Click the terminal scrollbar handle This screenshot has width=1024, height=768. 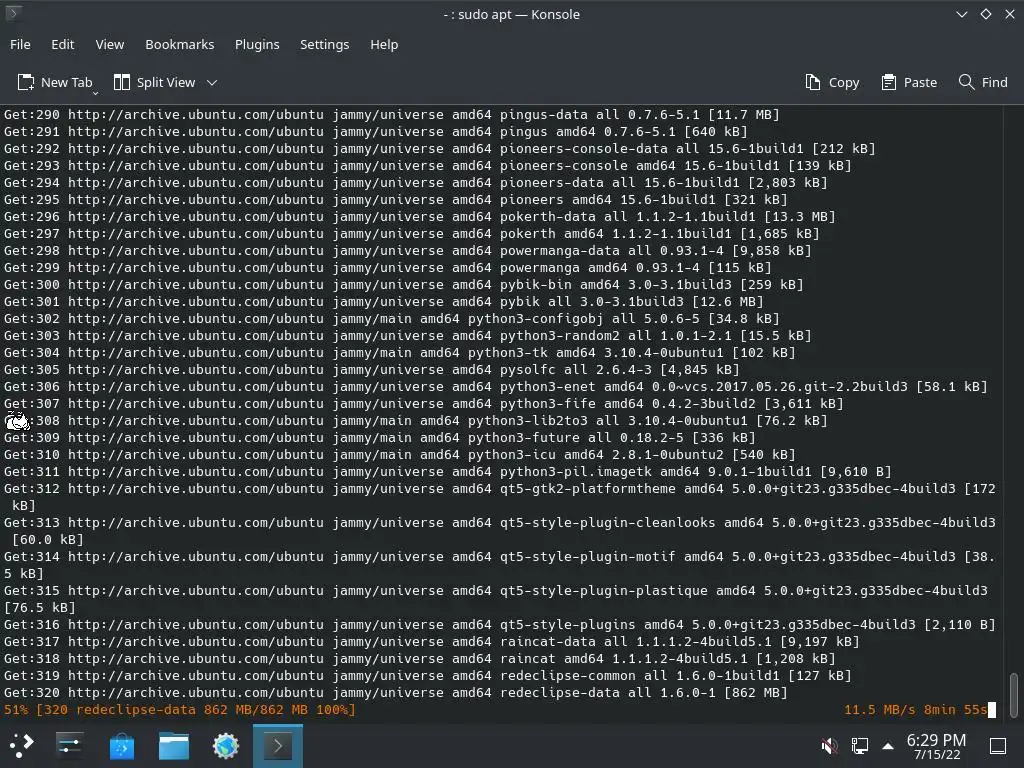1014,695
